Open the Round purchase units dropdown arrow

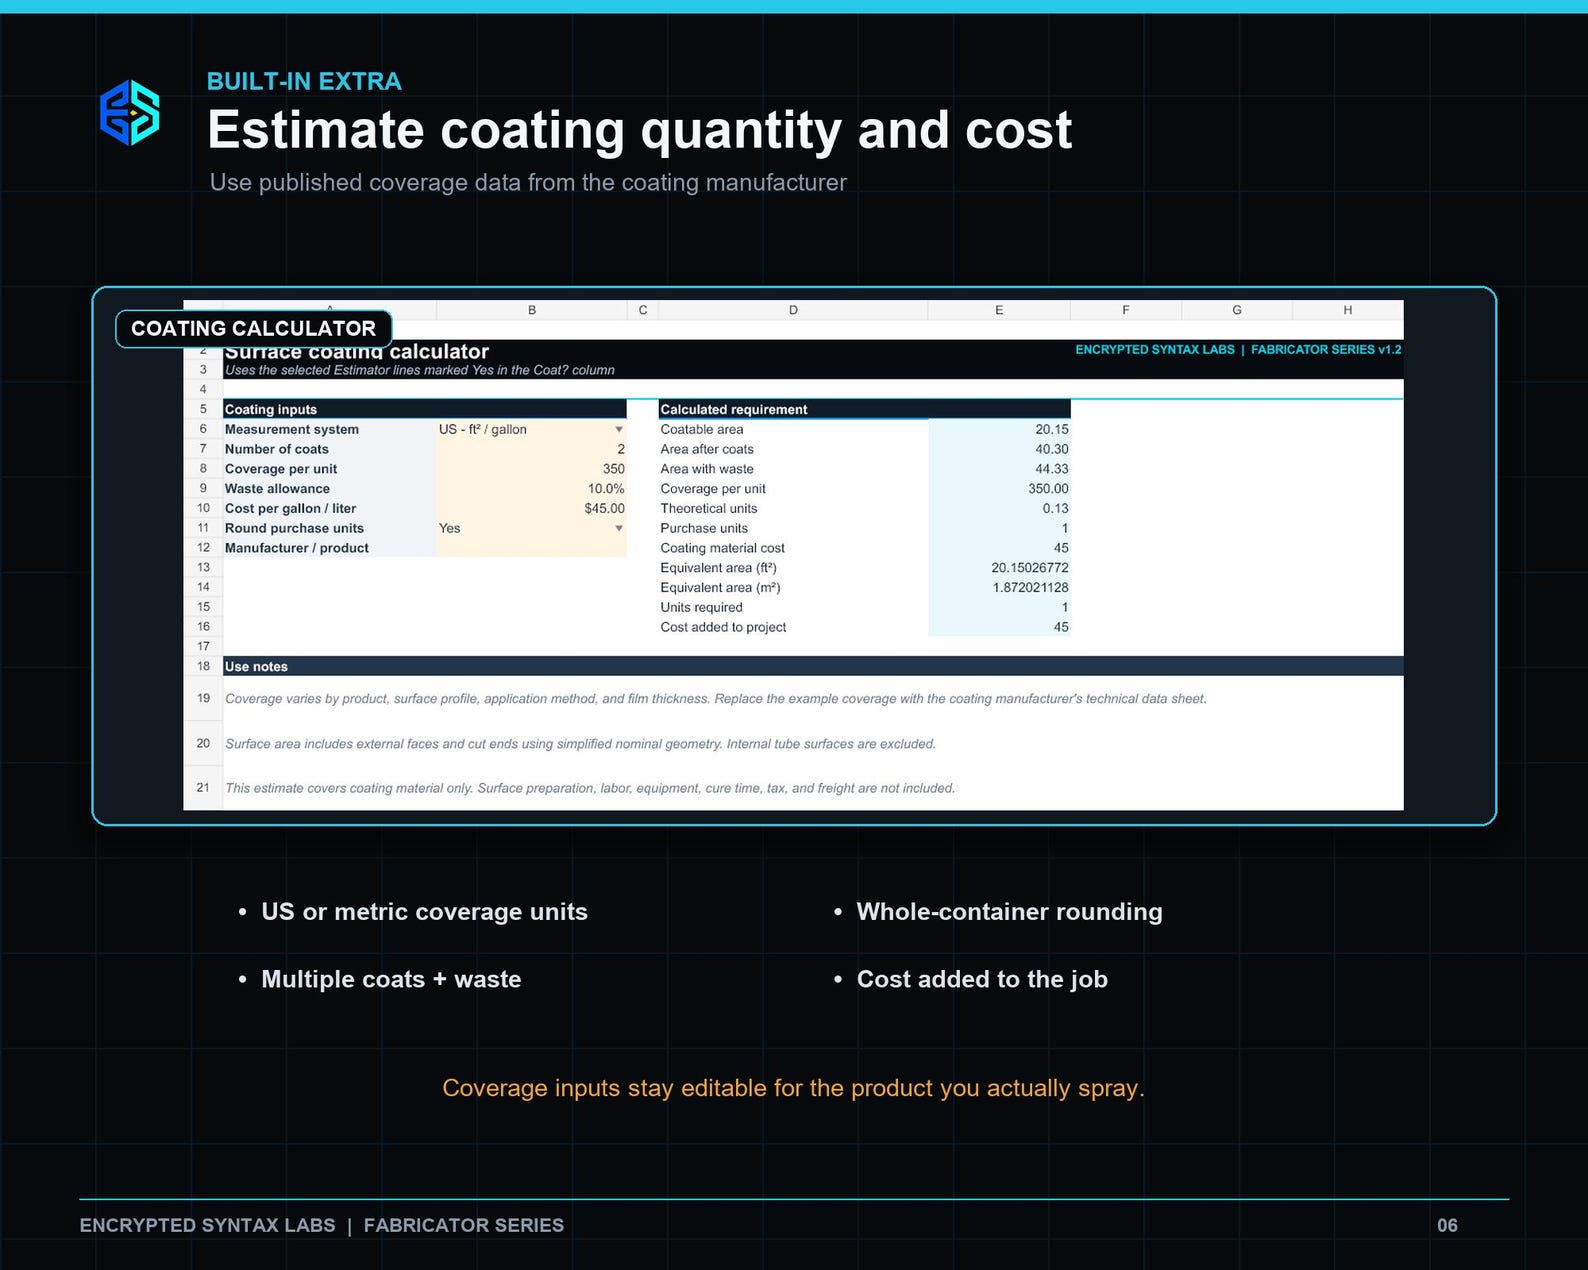pos(619,529)
